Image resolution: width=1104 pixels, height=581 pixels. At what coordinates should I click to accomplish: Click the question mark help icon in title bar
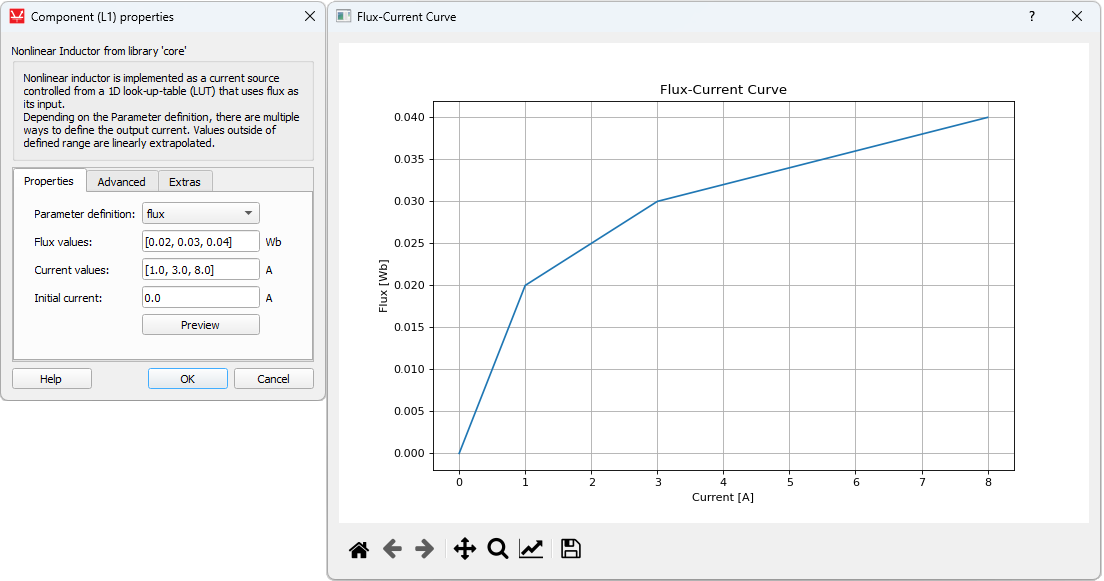point(1032,16)
